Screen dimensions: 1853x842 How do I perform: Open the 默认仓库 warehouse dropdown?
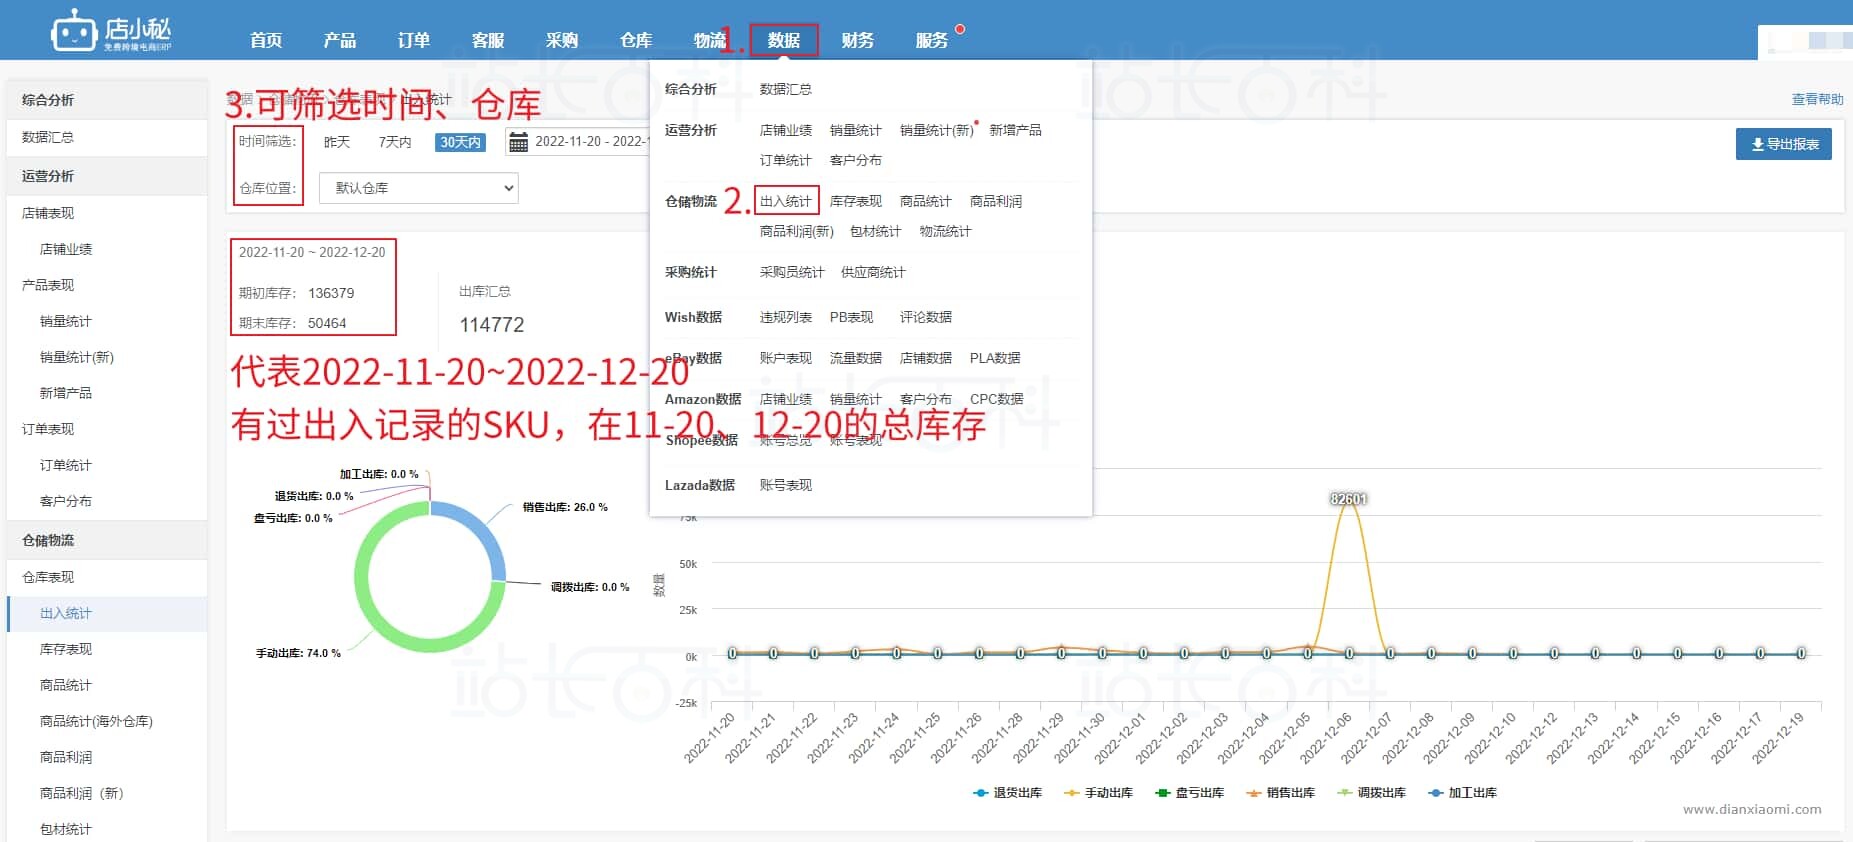[x=418, y=188]
